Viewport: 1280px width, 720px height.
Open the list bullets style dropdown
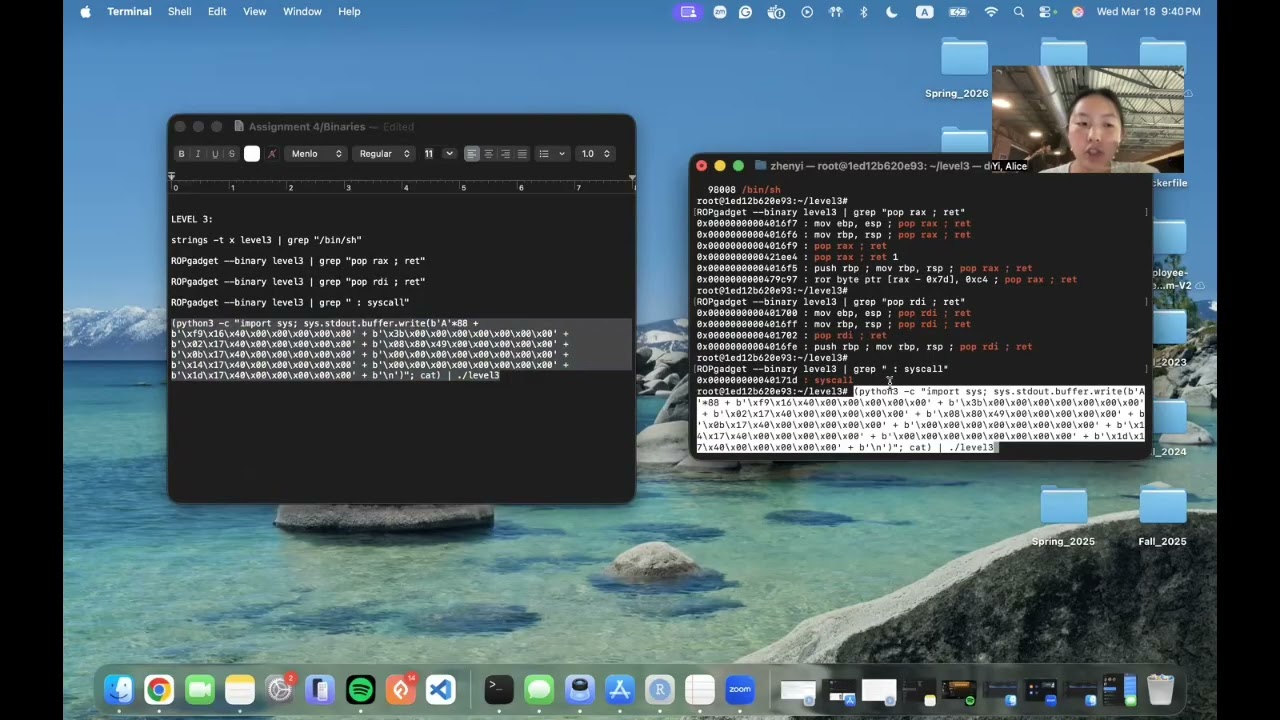(552, 154)
